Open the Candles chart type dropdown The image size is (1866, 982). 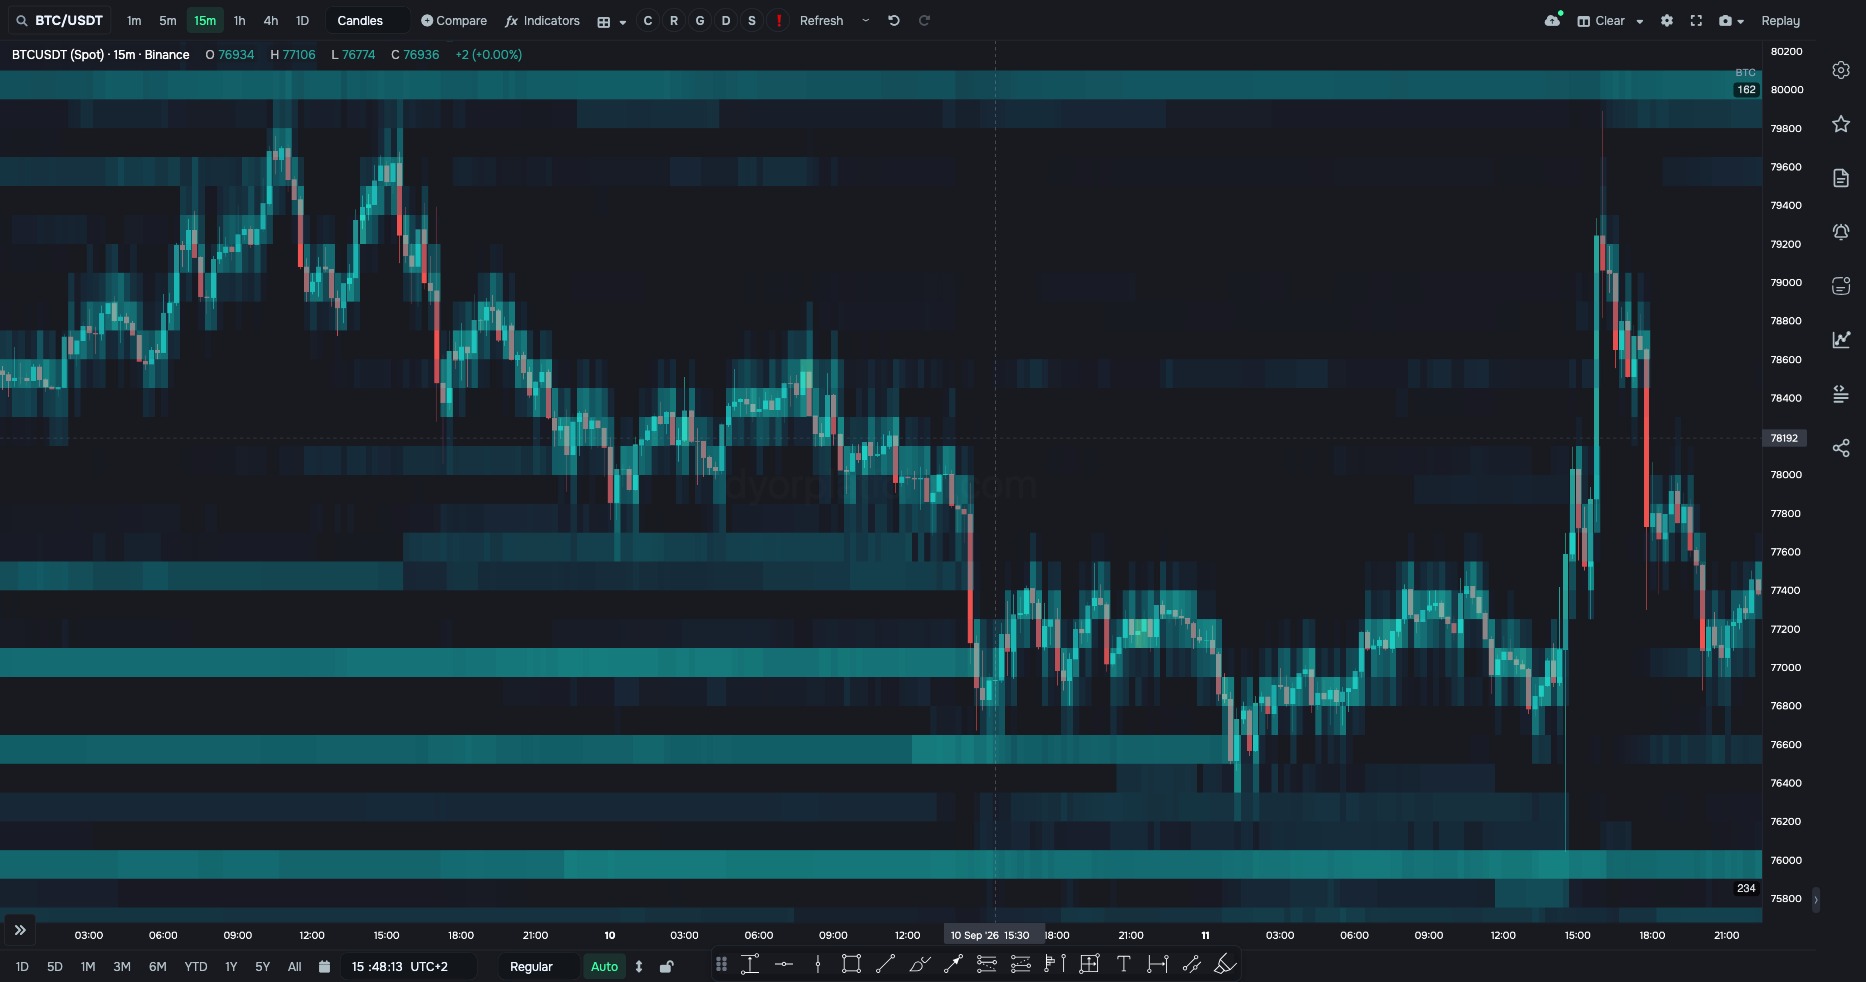367,21
